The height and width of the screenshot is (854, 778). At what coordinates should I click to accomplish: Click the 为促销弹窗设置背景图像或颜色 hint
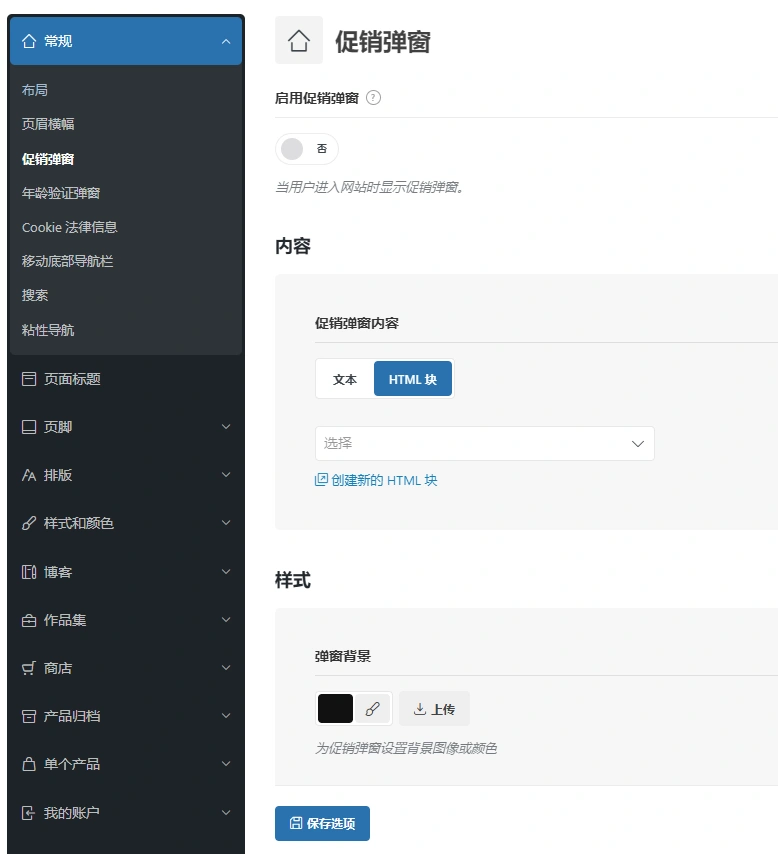click(406, 748)
